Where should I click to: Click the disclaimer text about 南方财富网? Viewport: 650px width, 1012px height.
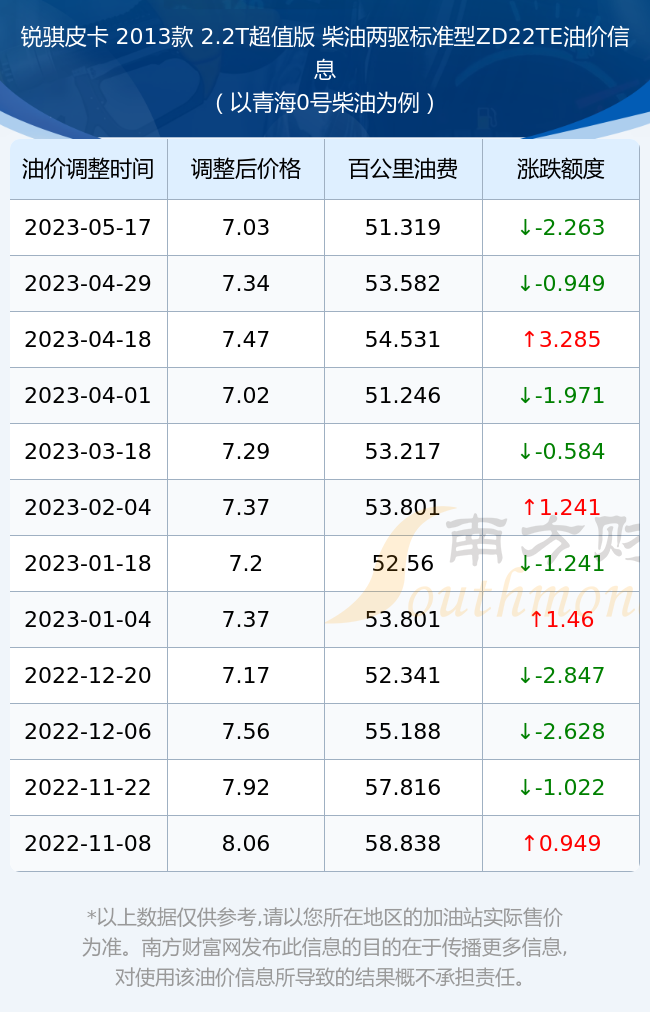coord(325,947)
